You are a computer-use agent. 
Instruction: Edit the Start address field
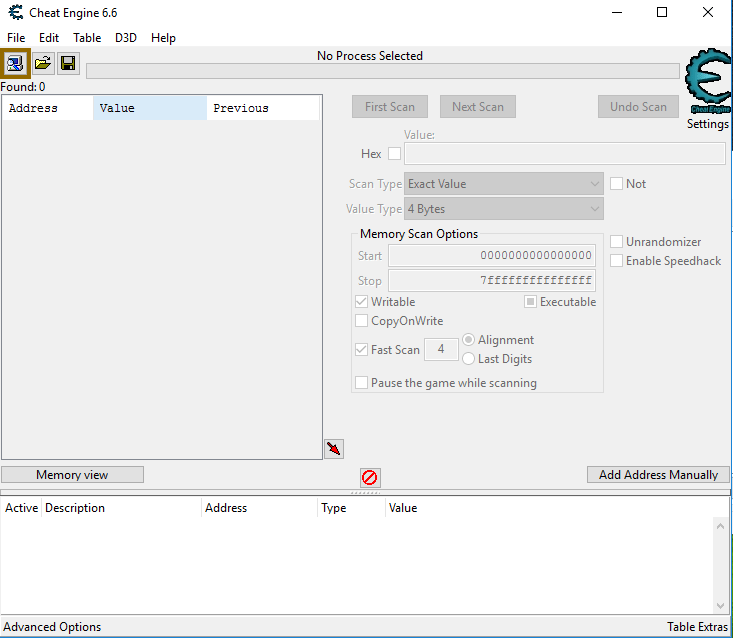coord(492,256)
